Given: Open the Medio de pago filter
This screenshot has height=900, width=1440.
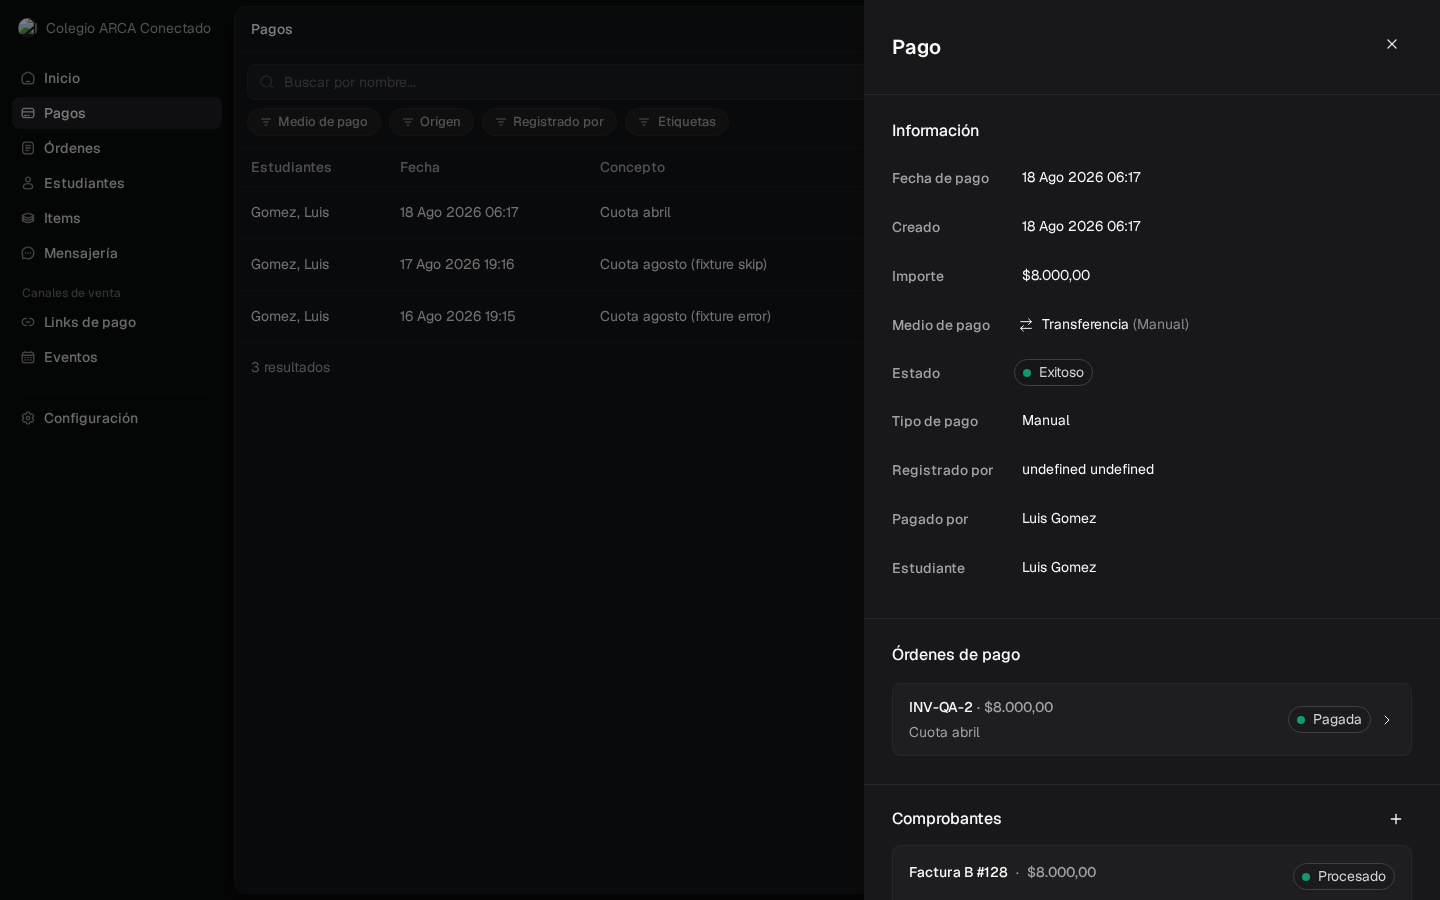Looking at the screenshot, I should [314, 122].
